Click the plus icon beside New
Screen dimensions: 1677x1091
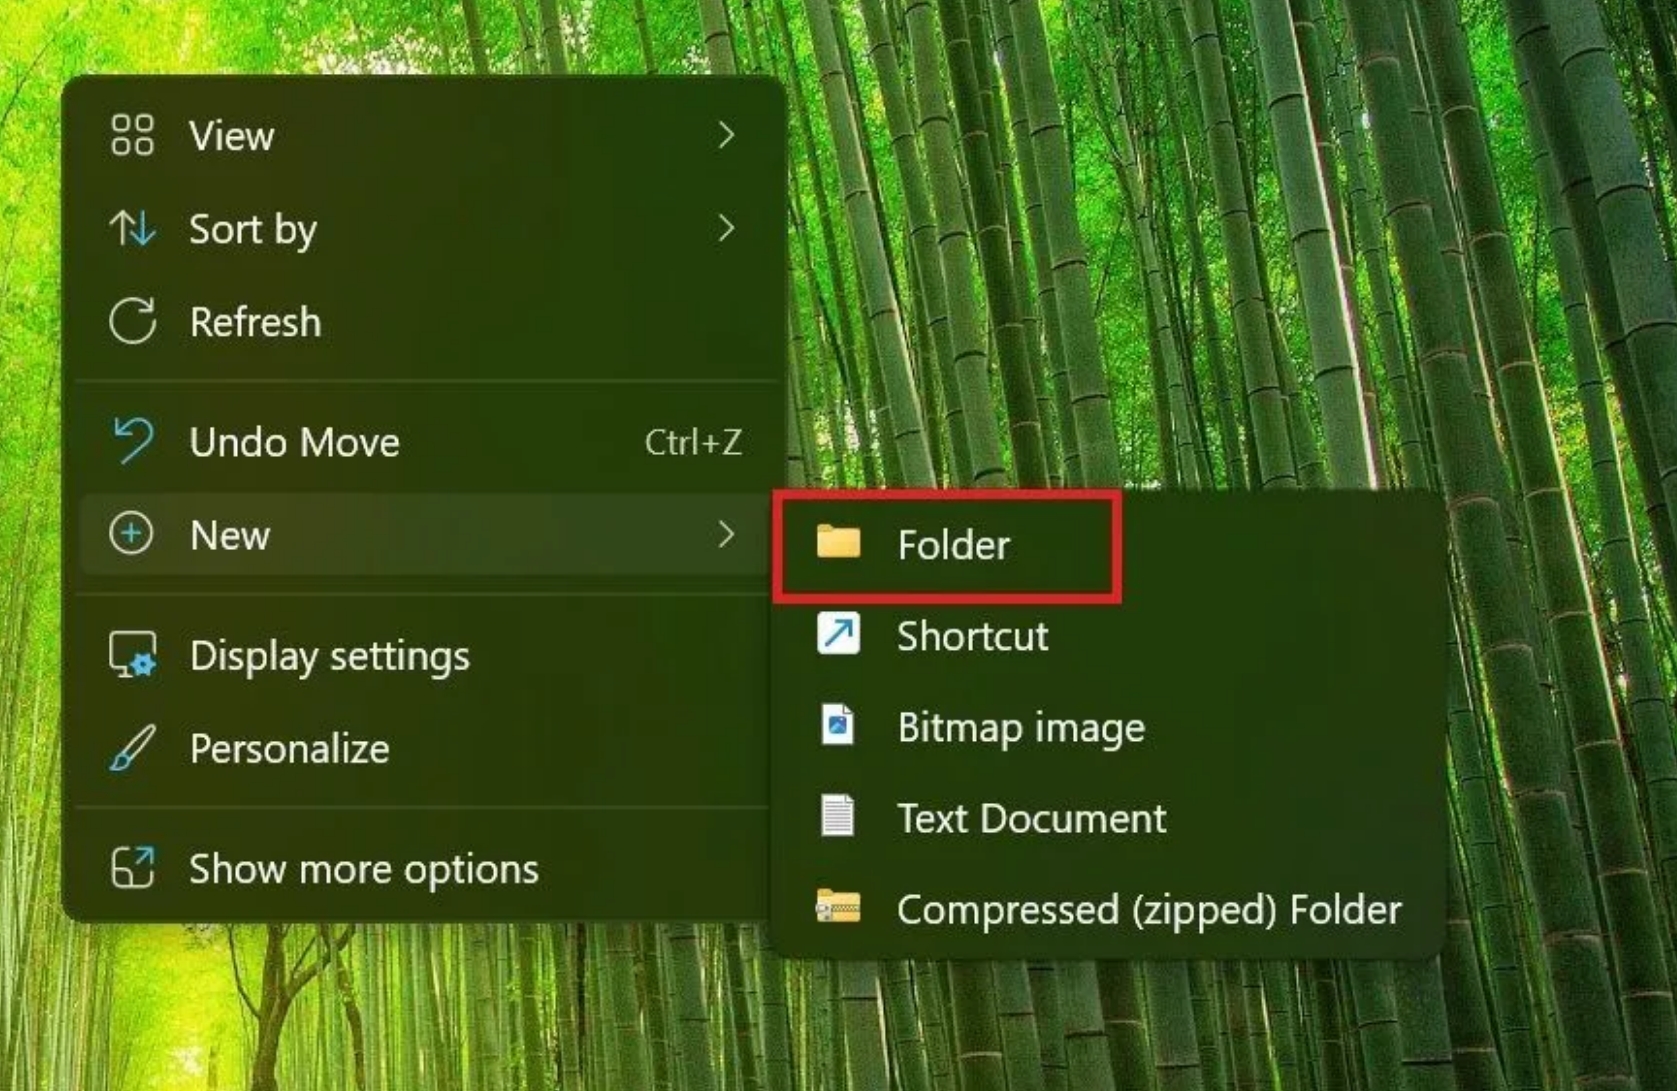point(132,534)
